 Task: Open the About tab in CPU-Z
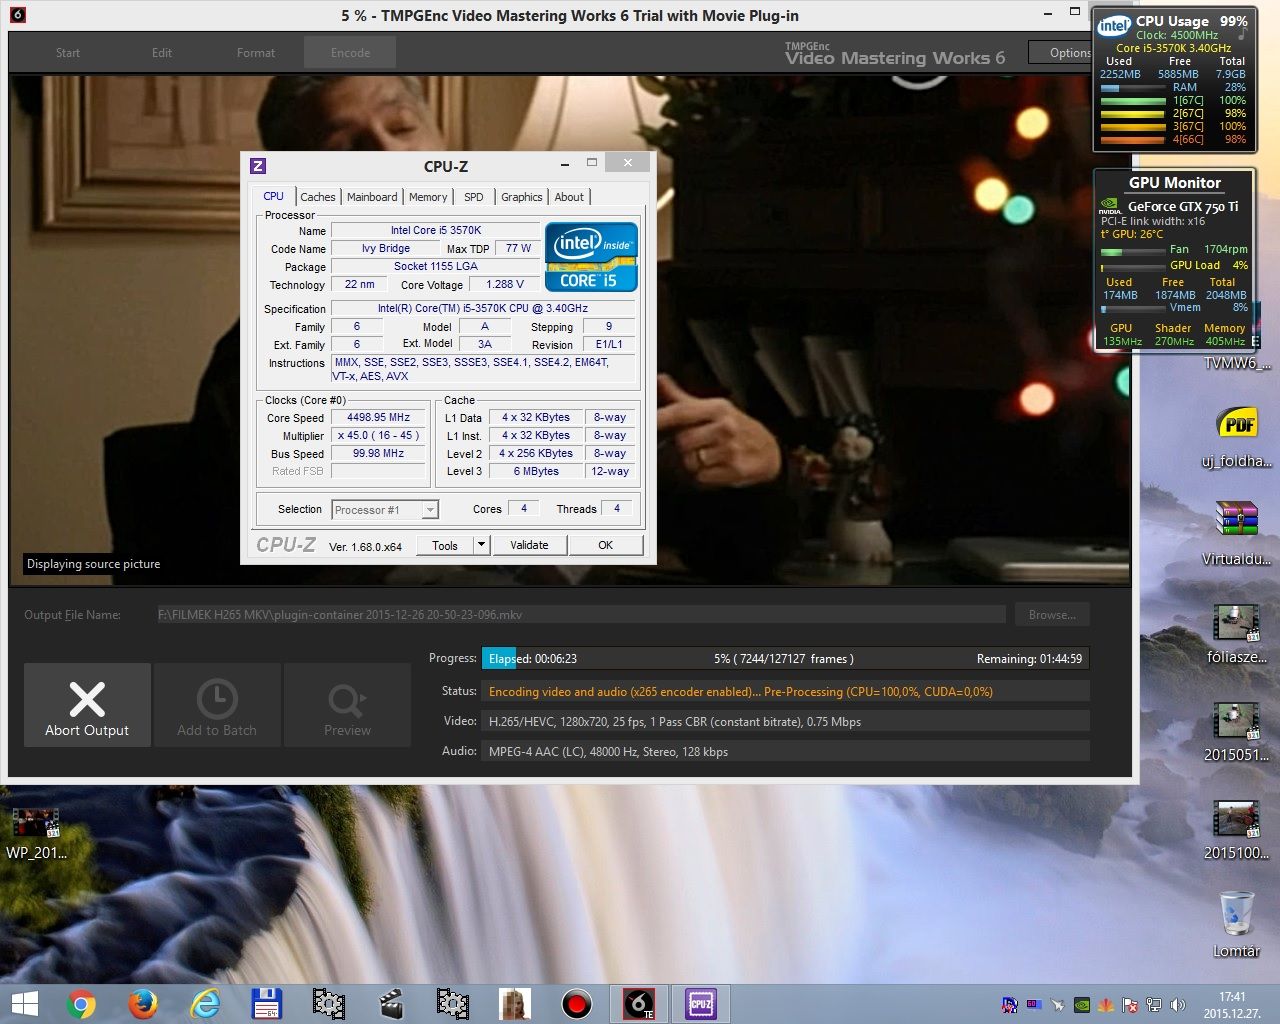(569, 197)
